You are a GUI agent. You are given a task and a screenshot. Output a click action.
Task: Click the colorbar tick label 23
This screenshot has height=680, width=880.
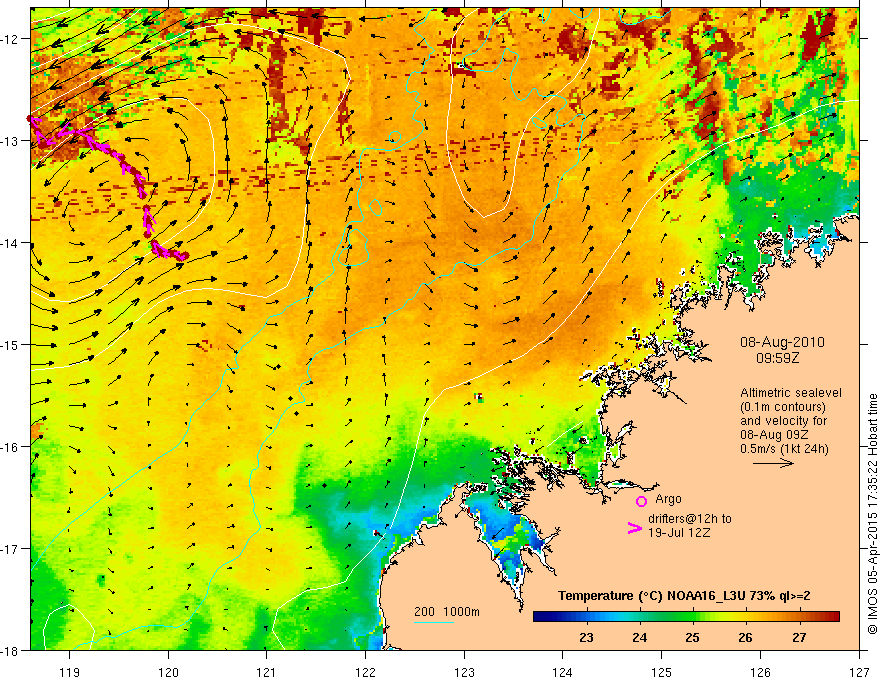click(586, 637)
